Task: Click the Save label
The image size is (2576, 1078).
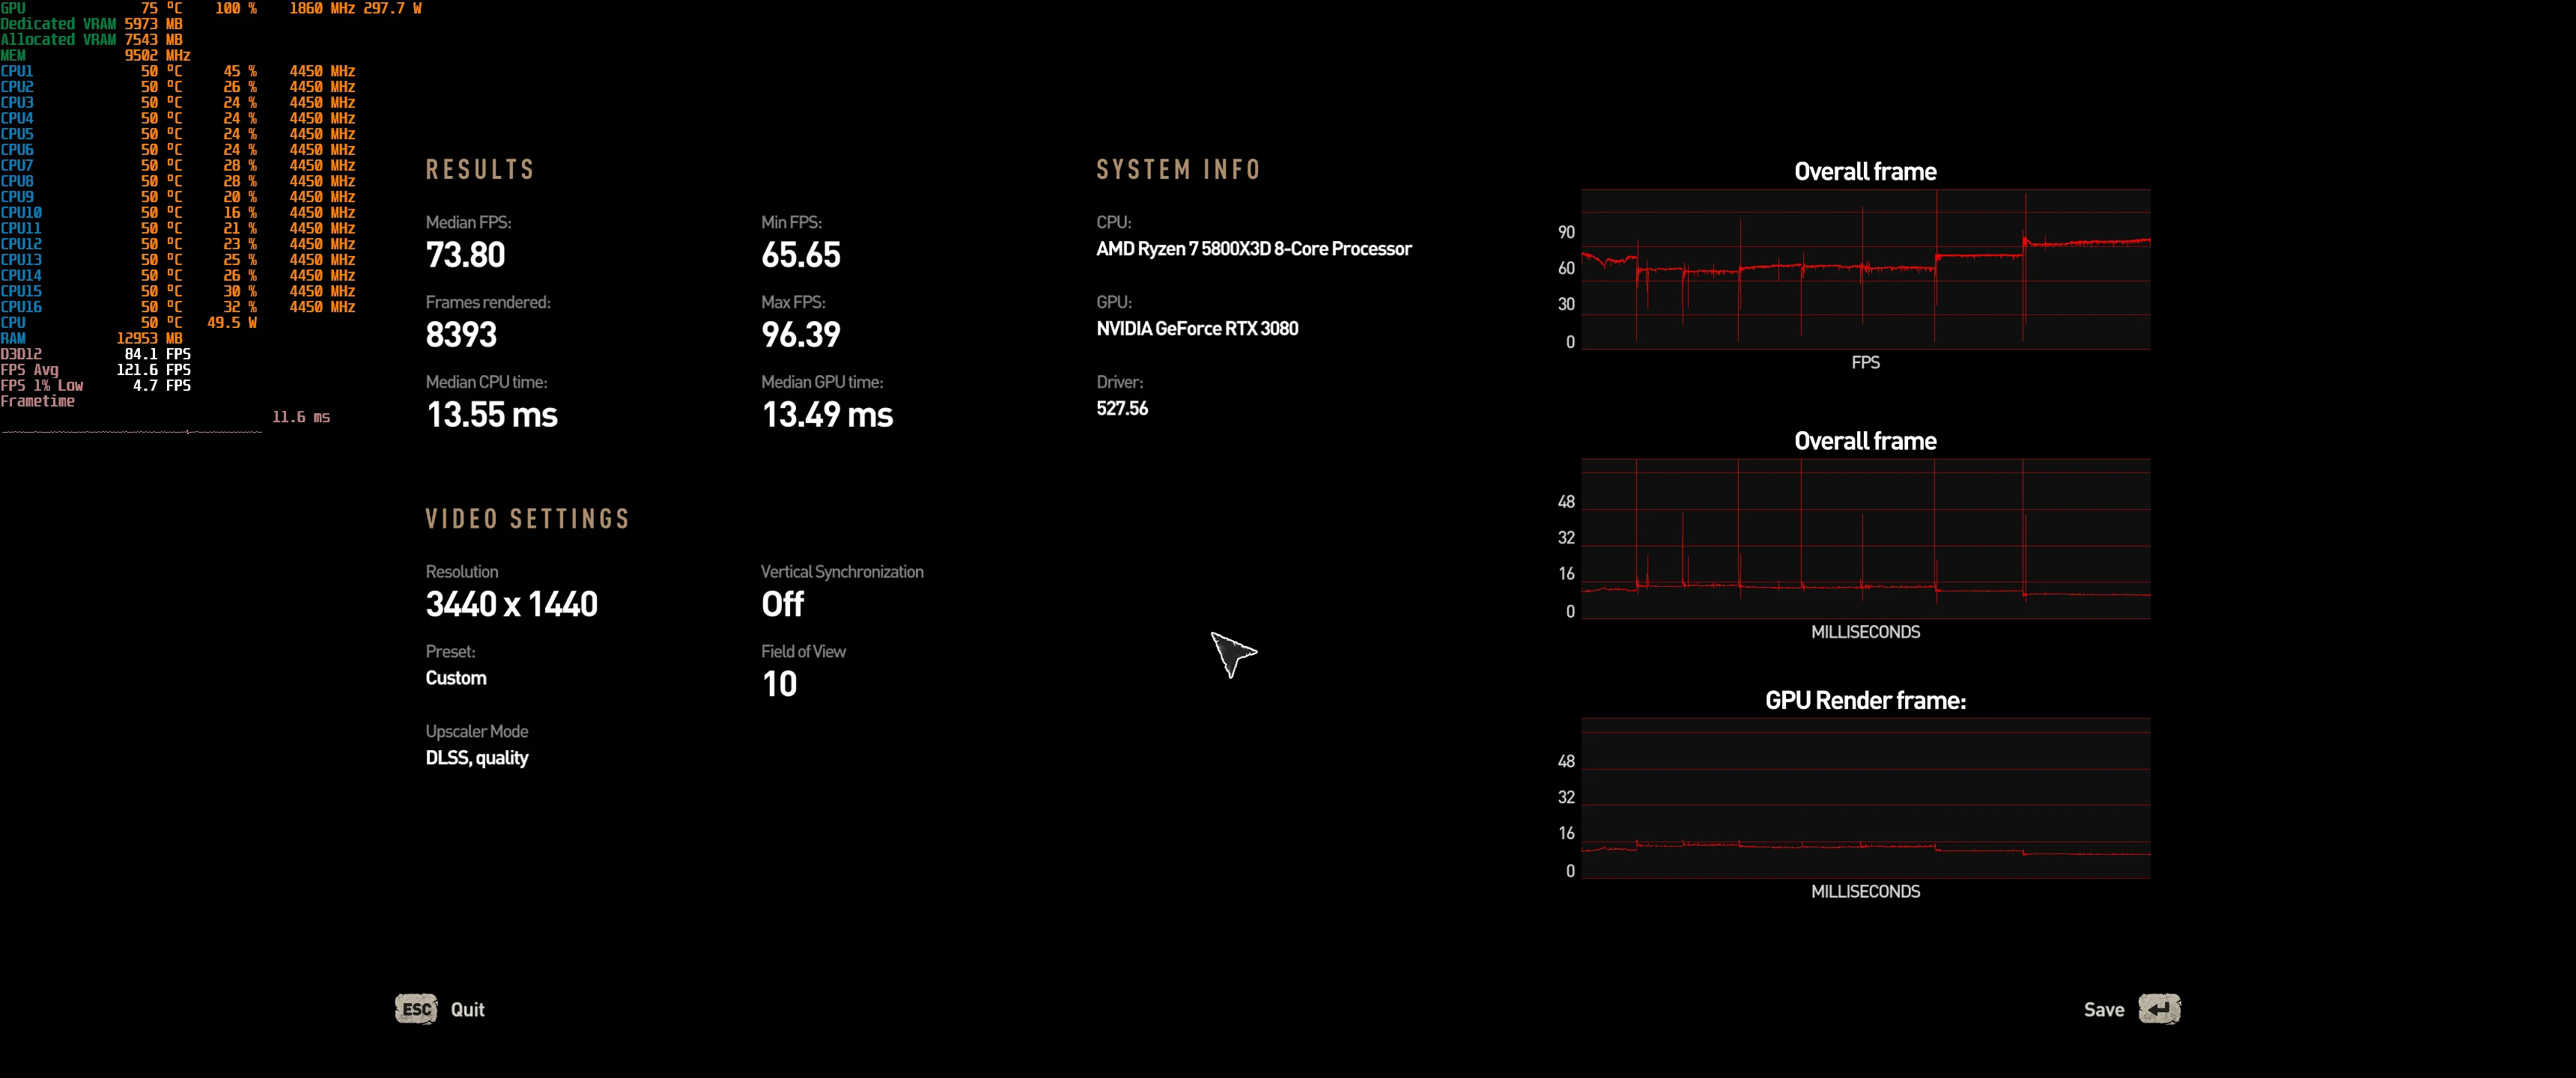Action: [x=2103, y=1010]
